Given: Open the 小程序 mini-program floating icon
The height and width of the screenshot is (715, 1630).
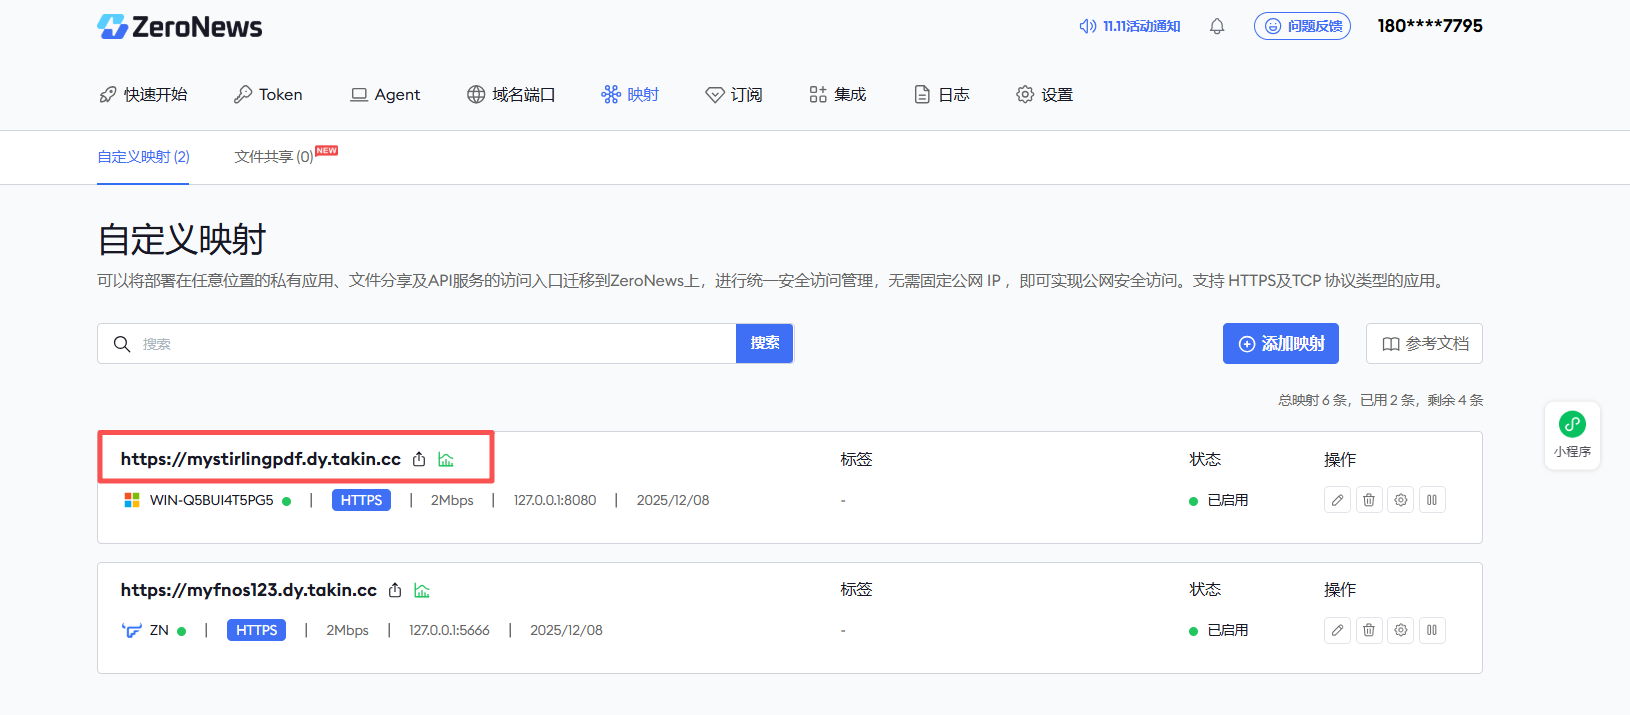Looking at the screenshot, I should click(1572, 434).
